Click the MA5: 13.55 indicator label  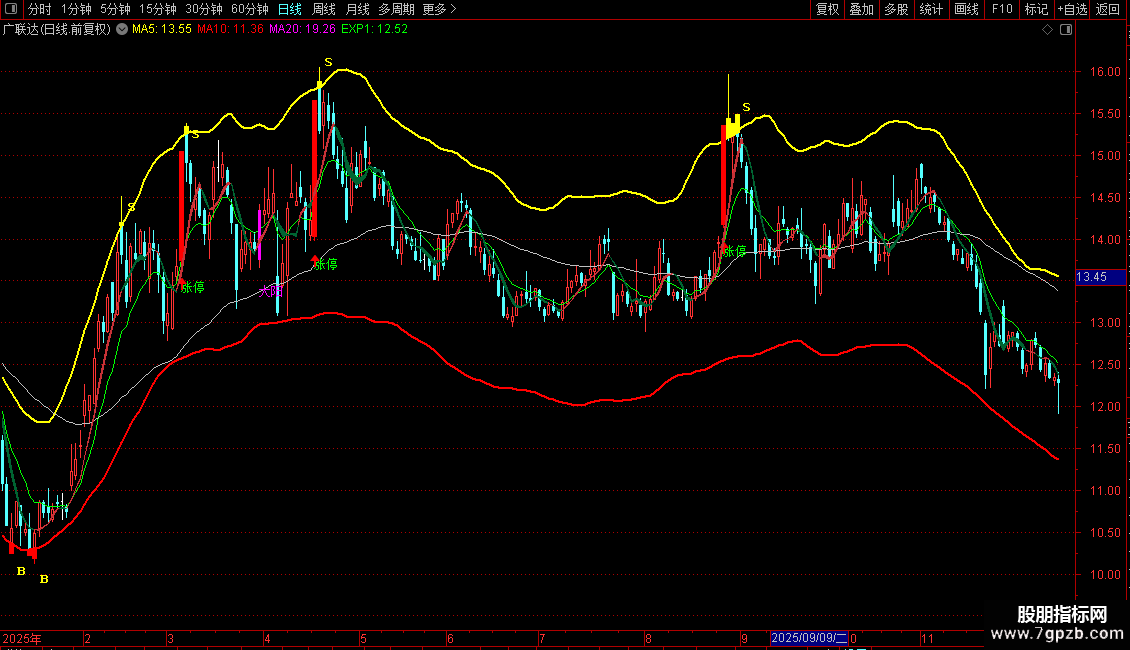(x=161, y=30)
